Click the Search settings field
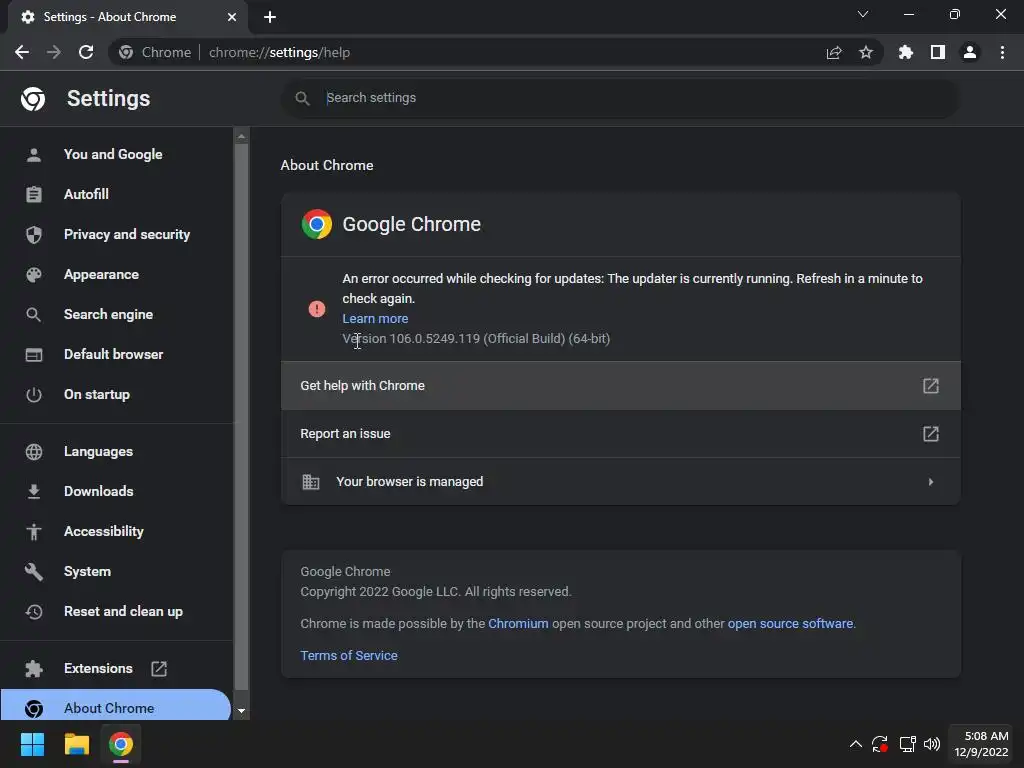Image resolution: width=1024 pixels, height=768 pixels. tap(620, 98)
